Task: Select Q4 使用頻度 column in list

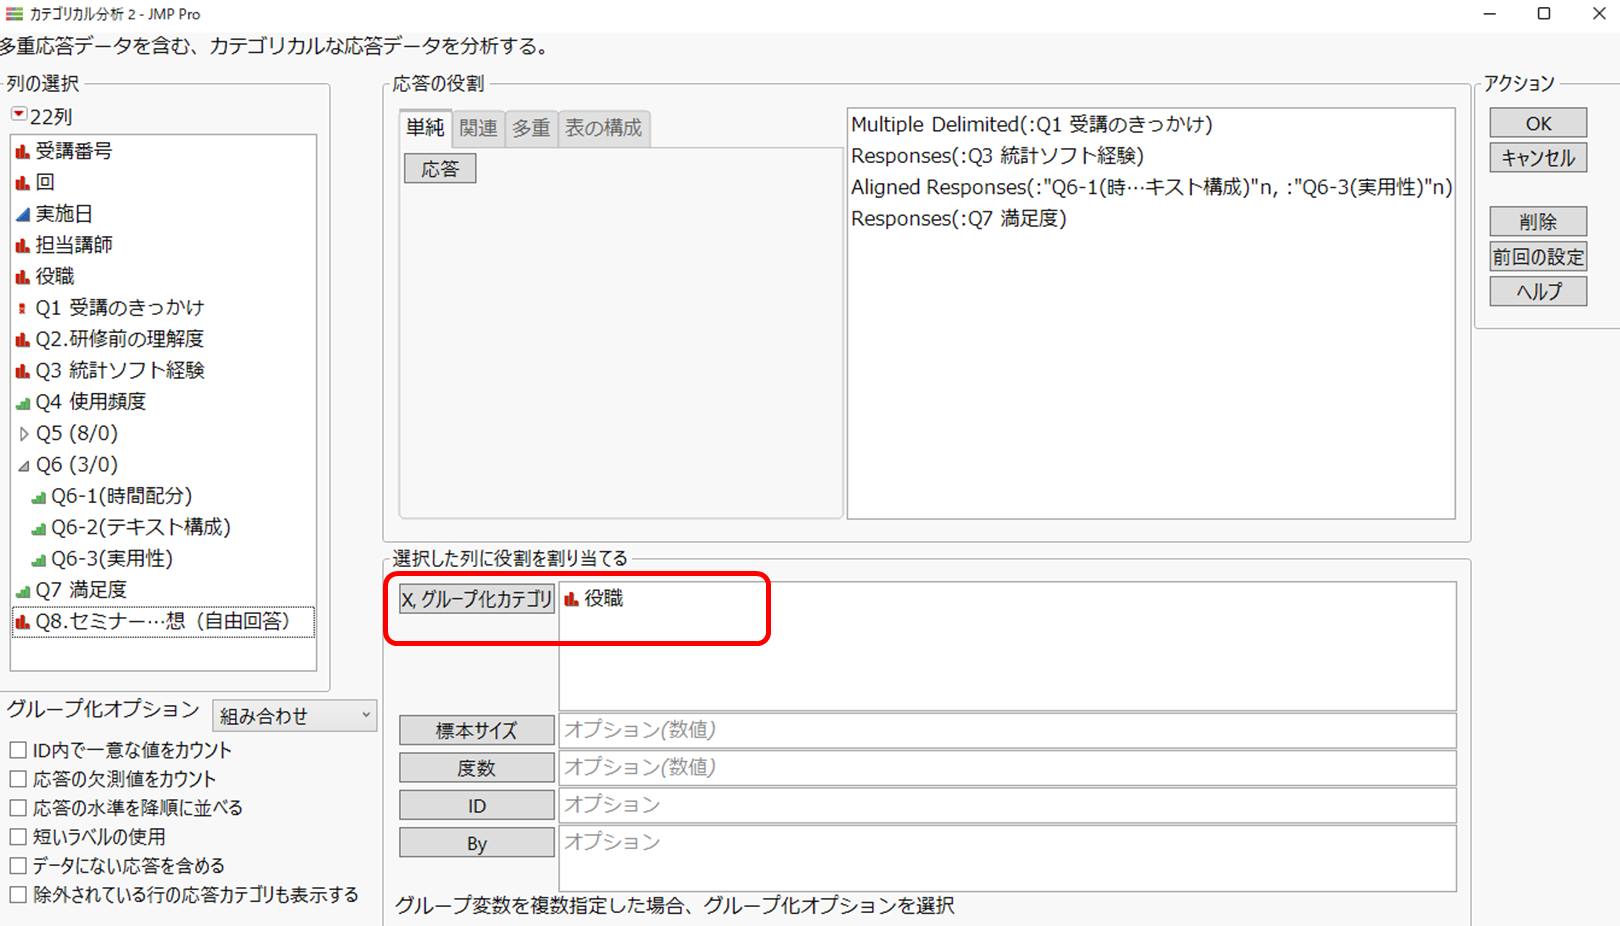Action: (91, 402)
